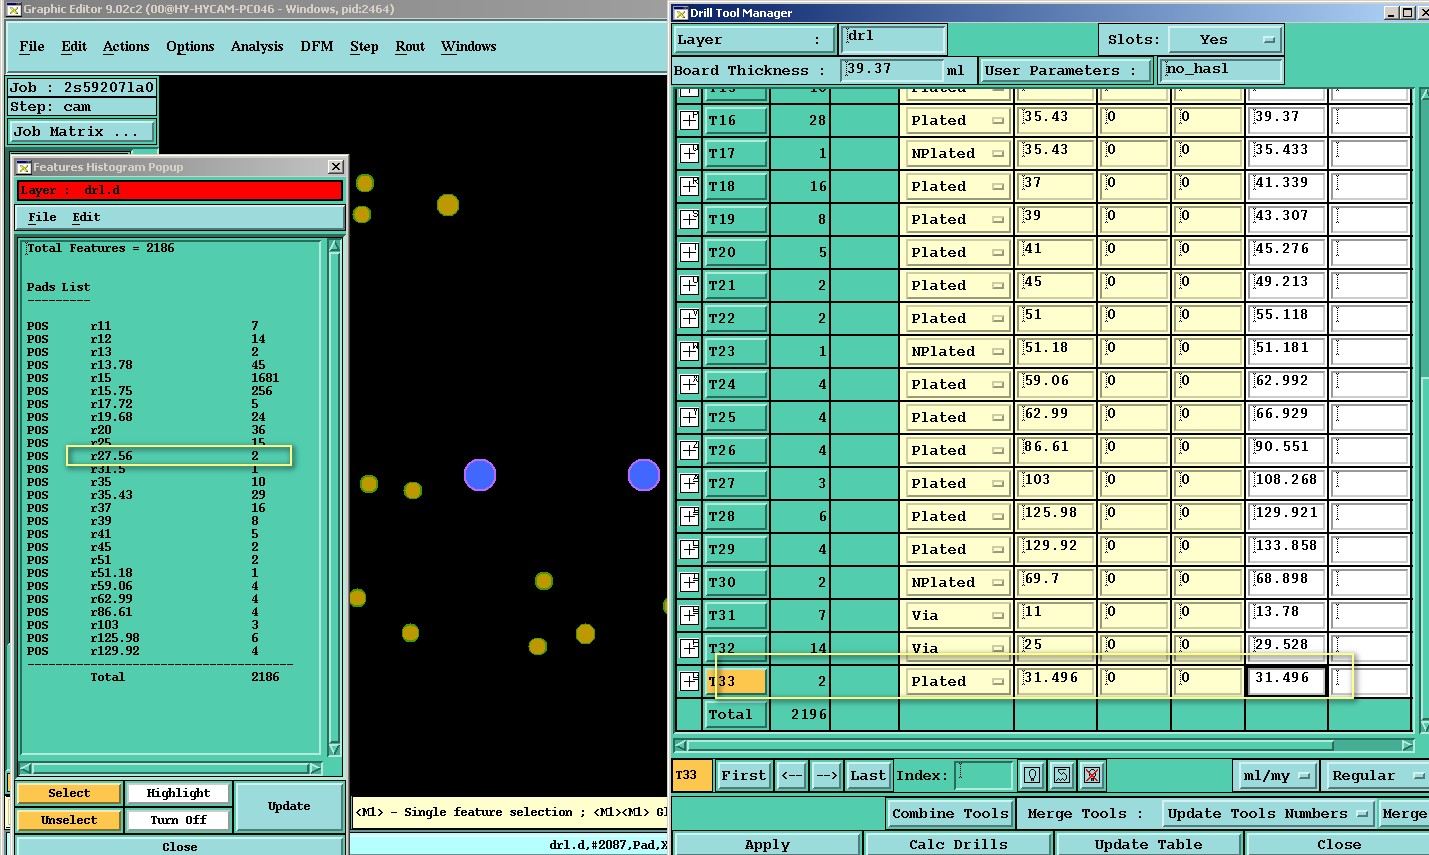Click the Apply button in Drill Tool Manager

767,844
